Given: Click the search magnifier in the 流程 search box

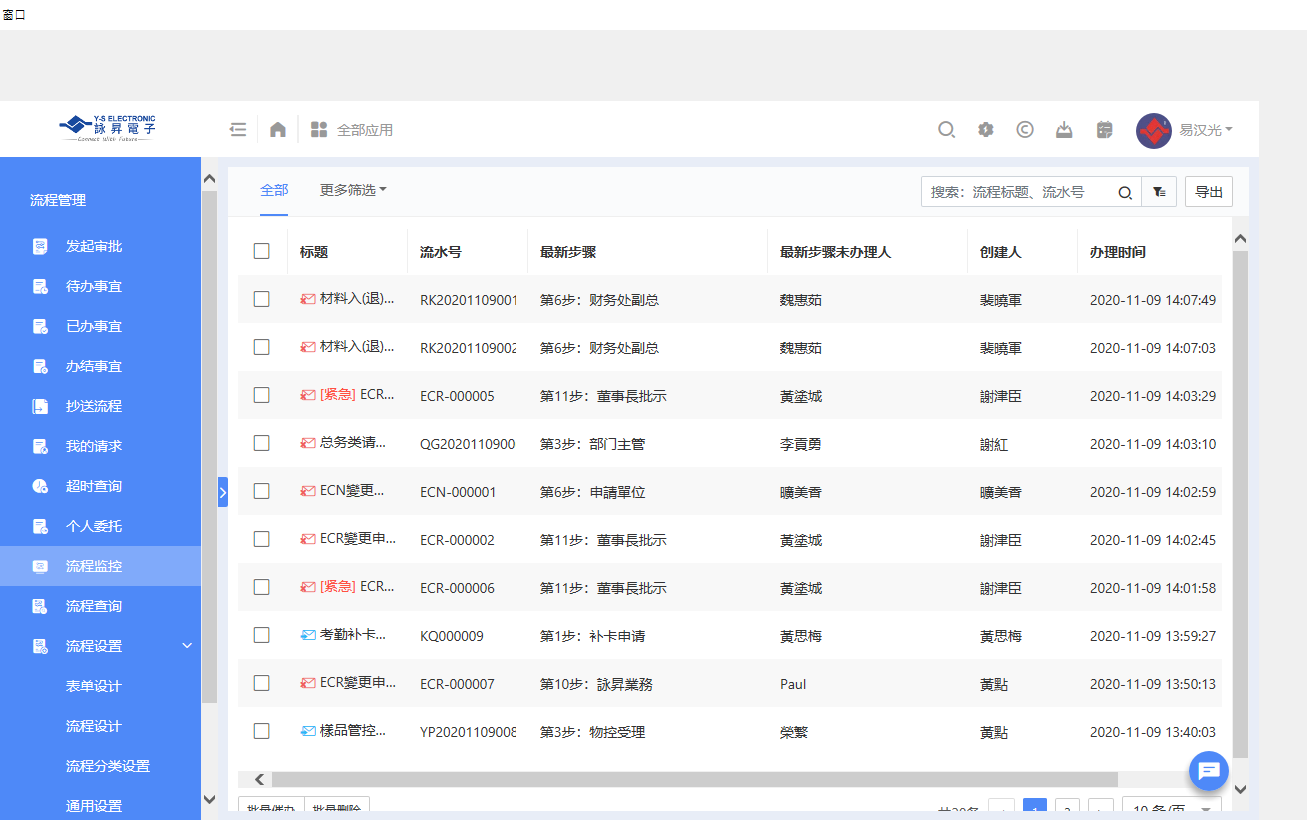Looking at the screenshot, I should point(1125,192).
